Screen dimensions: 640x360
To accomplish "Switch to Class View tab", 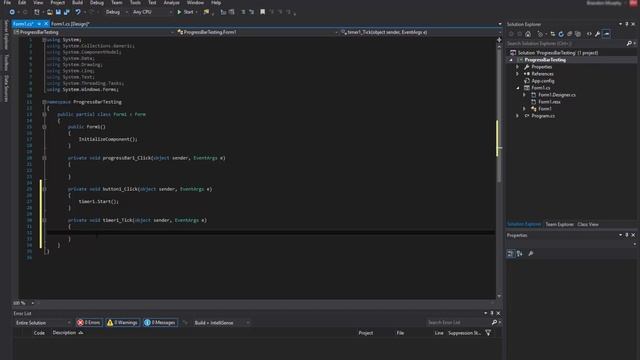I will pyautogui.click(x=588, y=224).
